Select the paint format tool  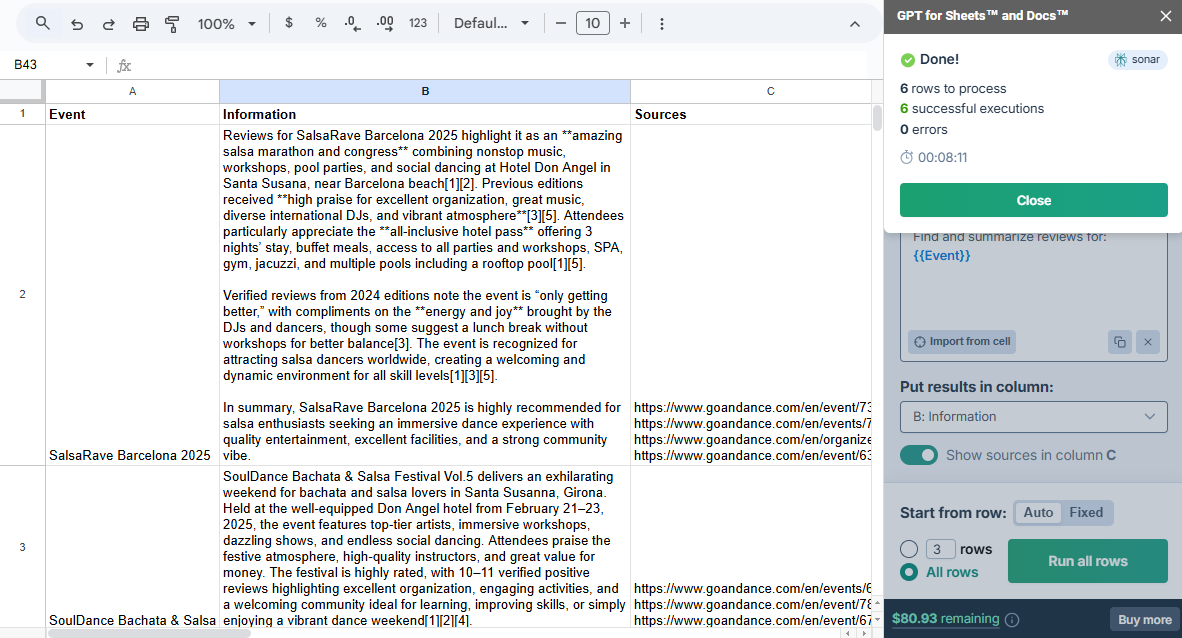coord(172,23)
